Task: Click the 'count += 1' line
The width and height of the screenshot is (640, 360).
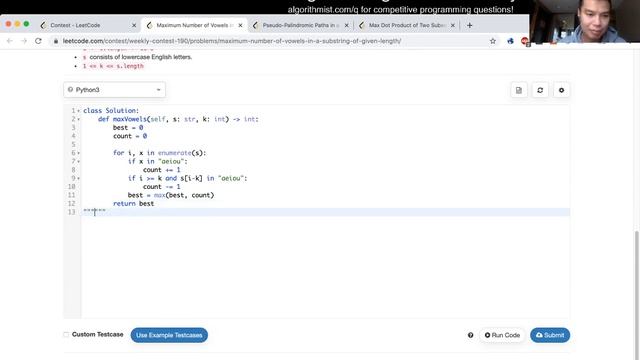Action: (161, 170)
